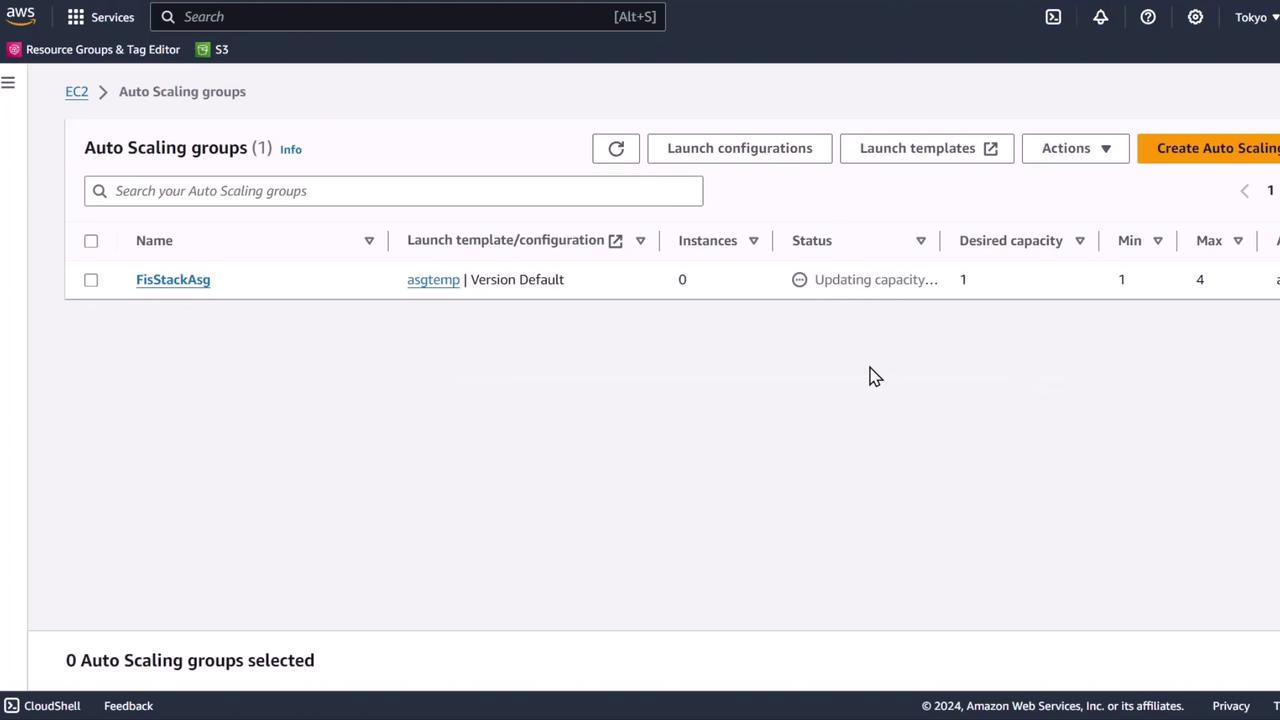The image size is (1280, 720).
Task: Open the FisStackAsg group link
Action: pos(173,280)
